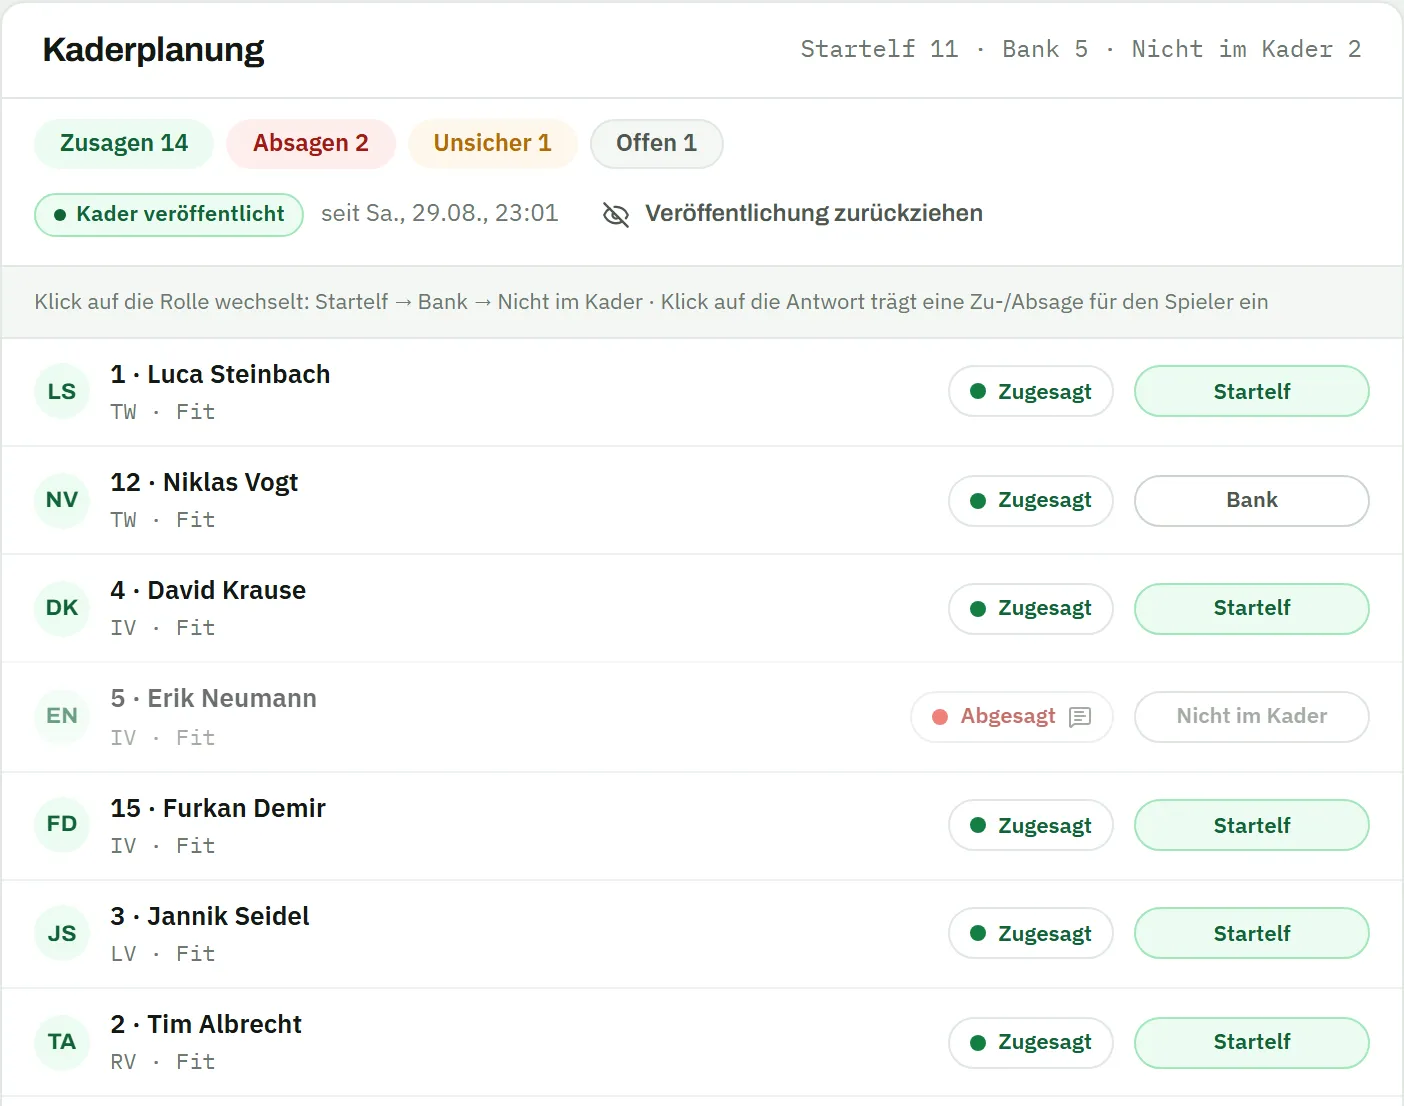The width and height of the screenshot is (1404, 1106).
Task: Click Niklas Vogt's Zugesagt answer
Action: click(x=1030, y=500)
